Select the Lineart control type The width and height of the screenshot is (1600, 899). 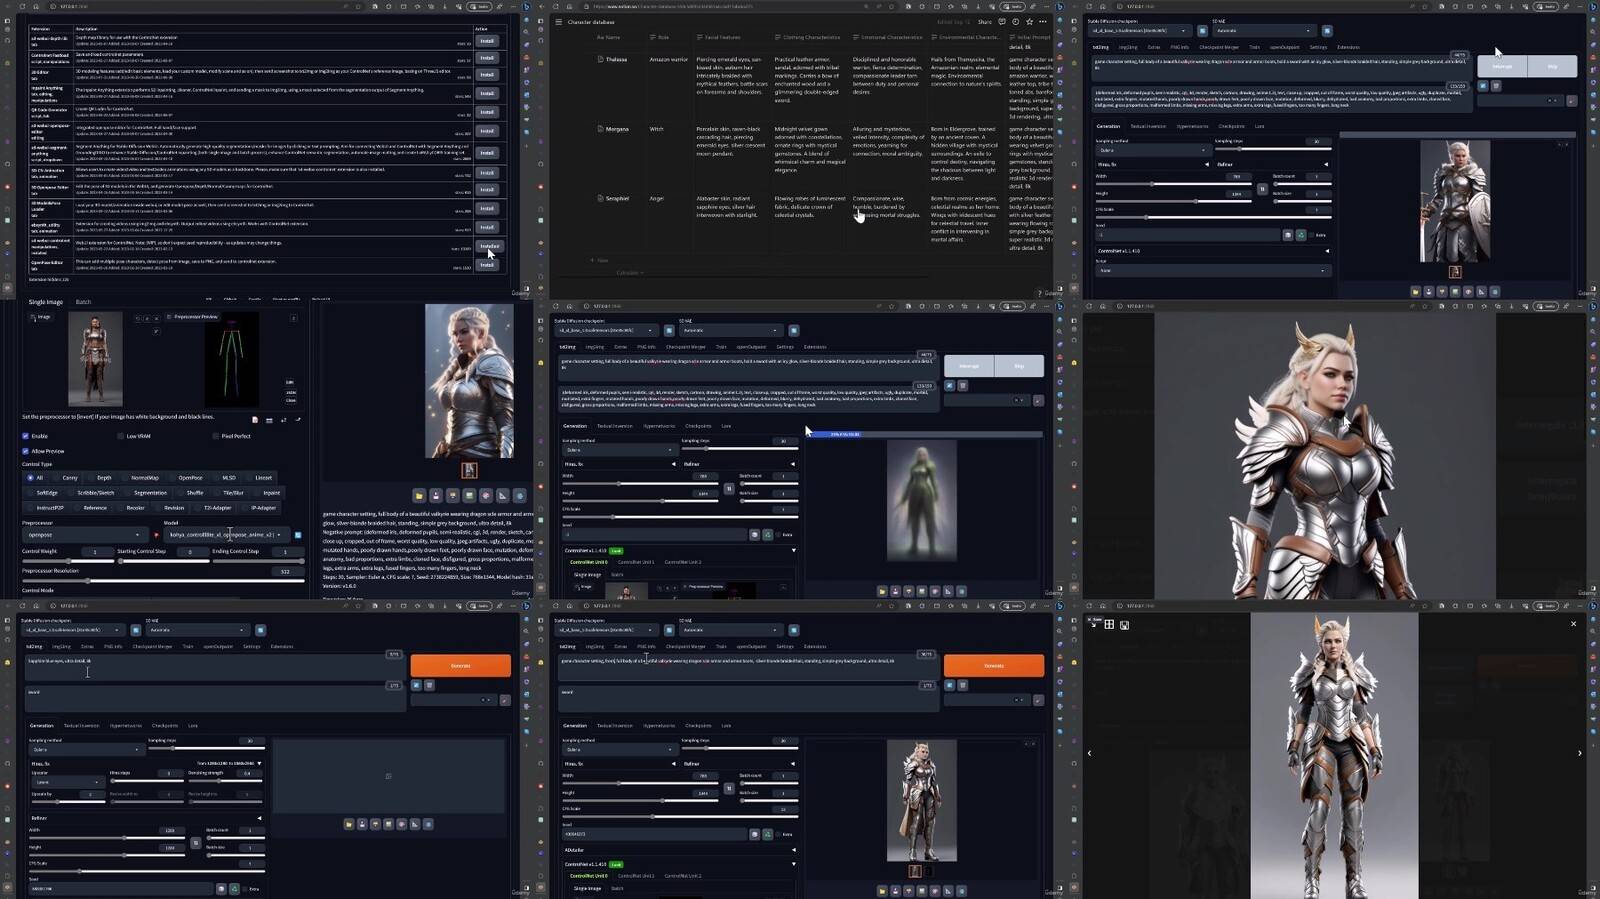[x=260, y=478]
